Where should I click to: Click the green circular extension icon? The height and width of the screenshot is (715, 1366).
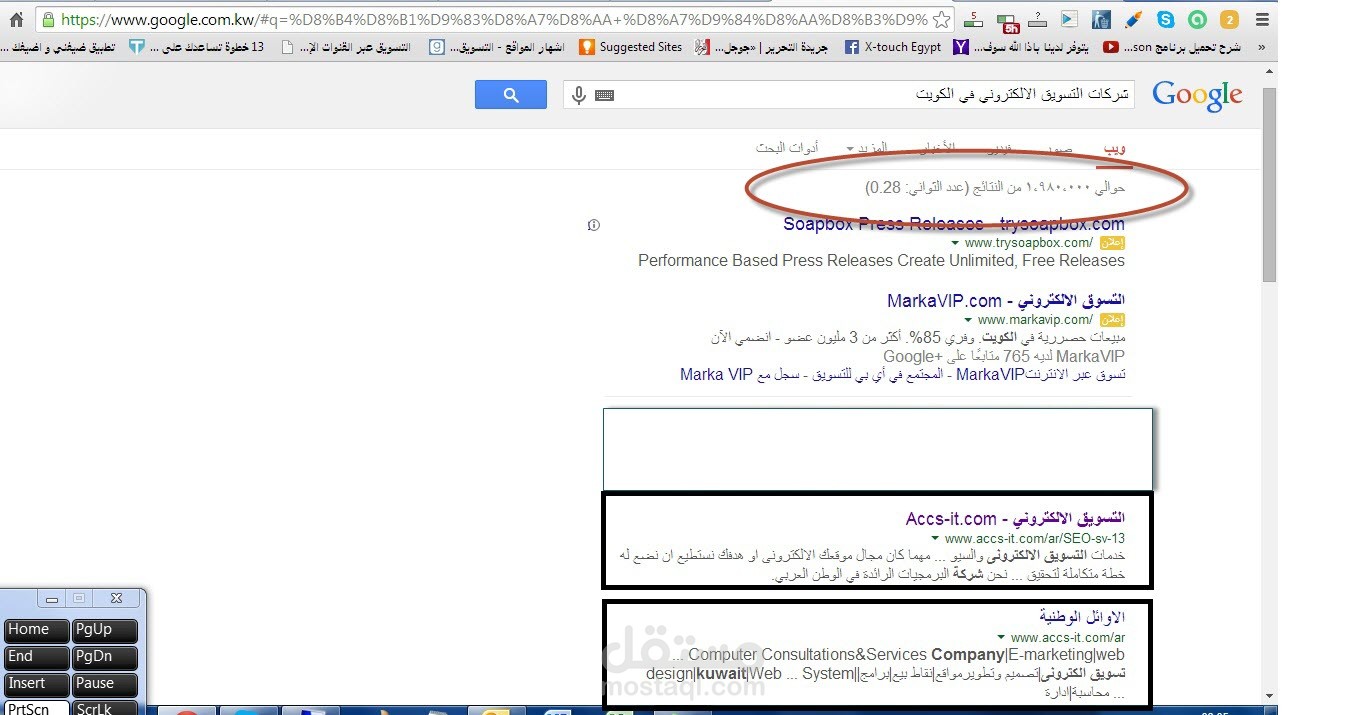[1198, 19]
